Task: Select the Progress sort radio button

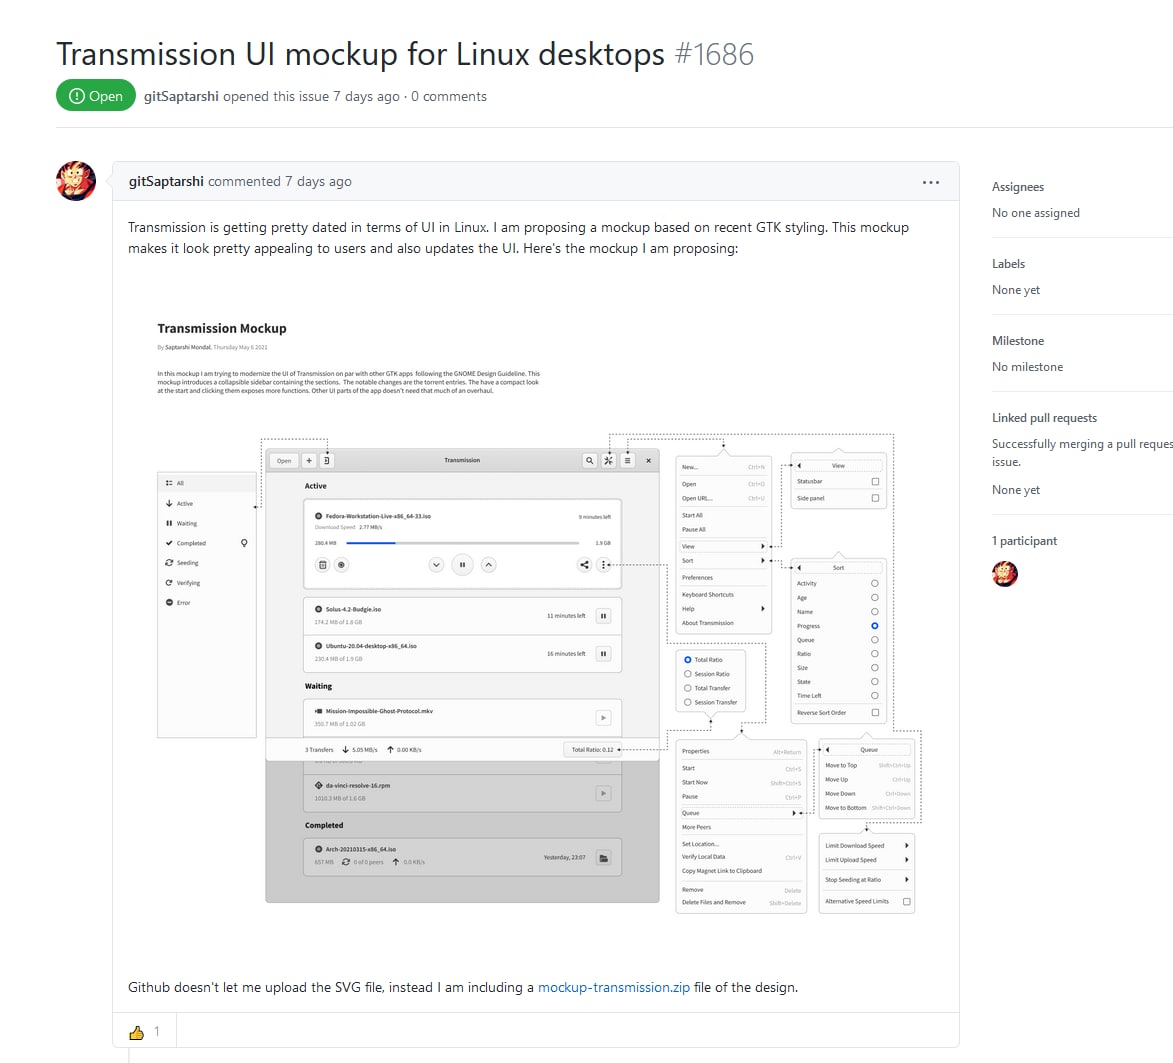Action: pyautogui.click(x=875, y=626)
